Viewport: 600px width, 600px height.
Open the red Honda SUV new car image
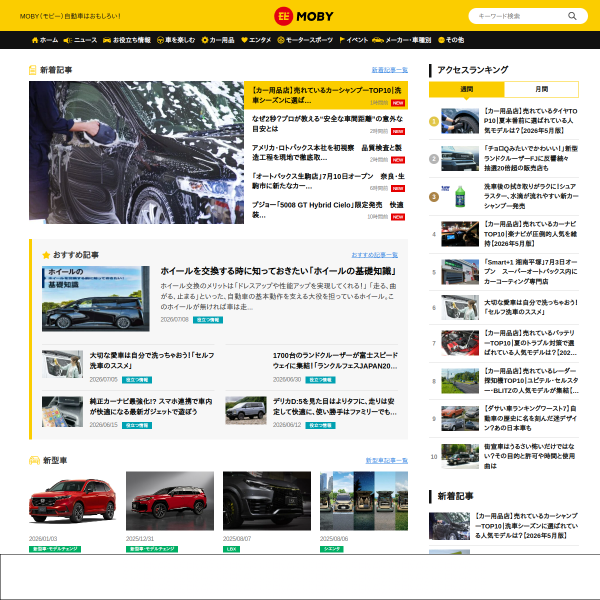(73, 501)
